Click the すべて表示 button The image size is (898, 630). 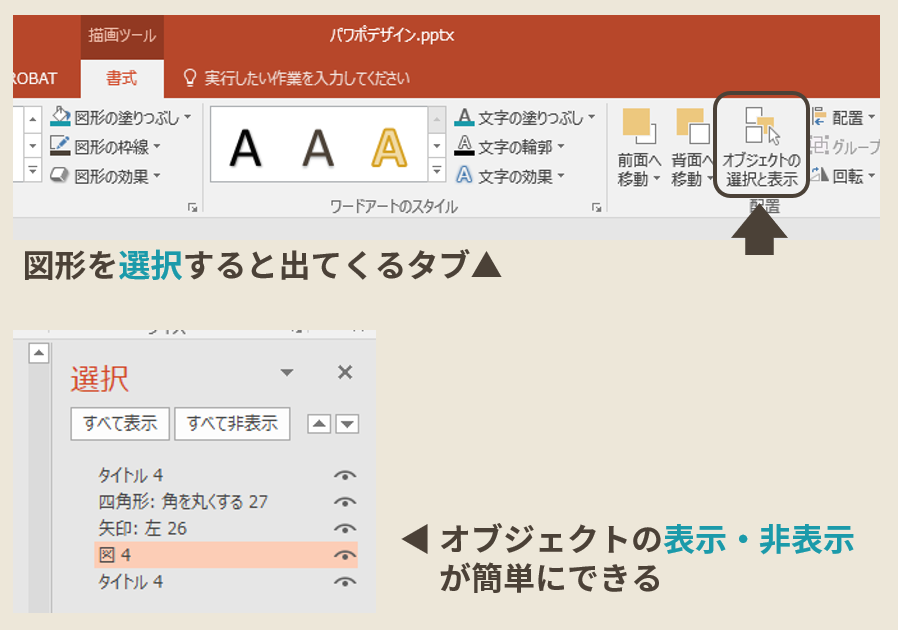(x=120, y=424)
